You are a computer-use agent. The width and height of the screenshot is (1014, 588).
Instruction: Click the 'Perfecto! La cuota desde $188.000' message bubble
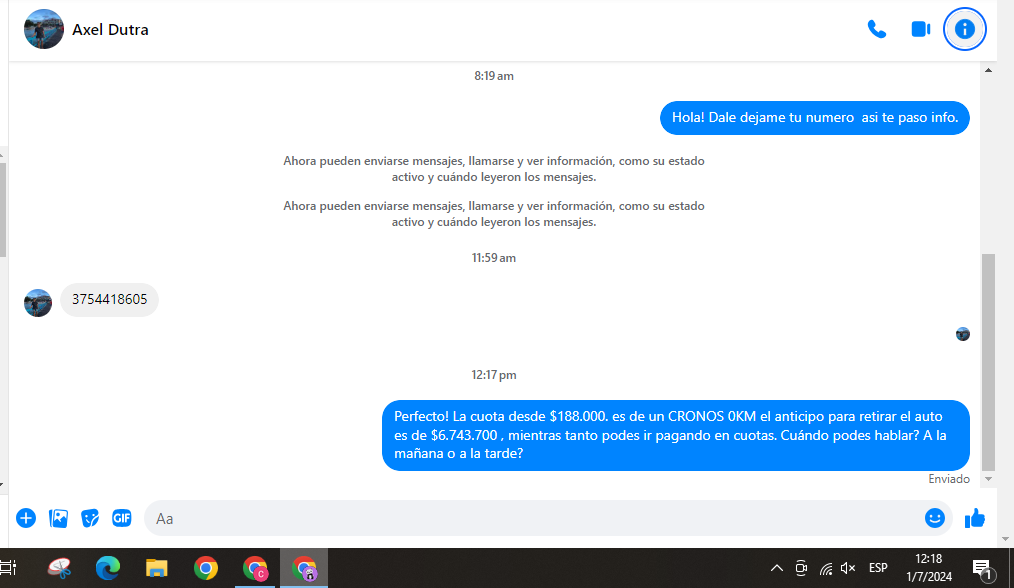pyautogui.click(x=676, y=435)
